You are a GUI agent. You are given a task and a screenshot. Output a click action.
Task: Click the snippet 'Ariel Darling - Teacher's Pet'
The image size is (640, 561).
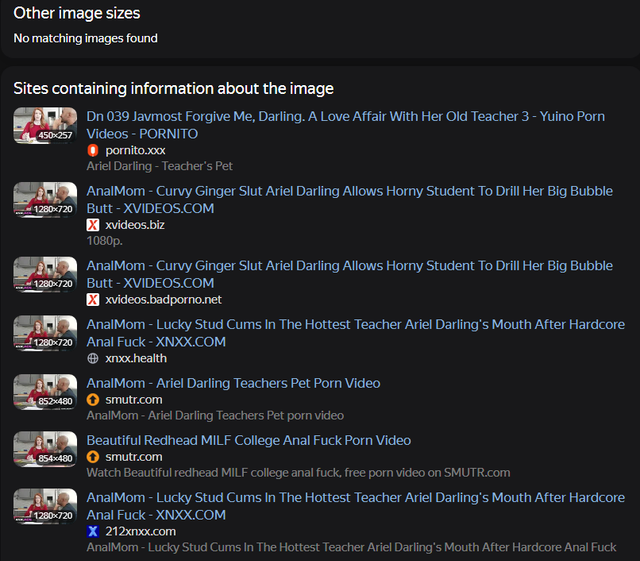pos(159,166)
